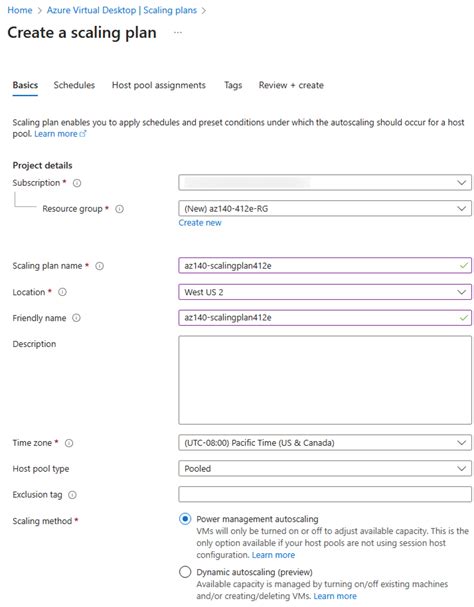Viewport: 474px width, 607px height.
Task: Click Learn more under Dynamic autoscaling
Action: pos(335,596)
